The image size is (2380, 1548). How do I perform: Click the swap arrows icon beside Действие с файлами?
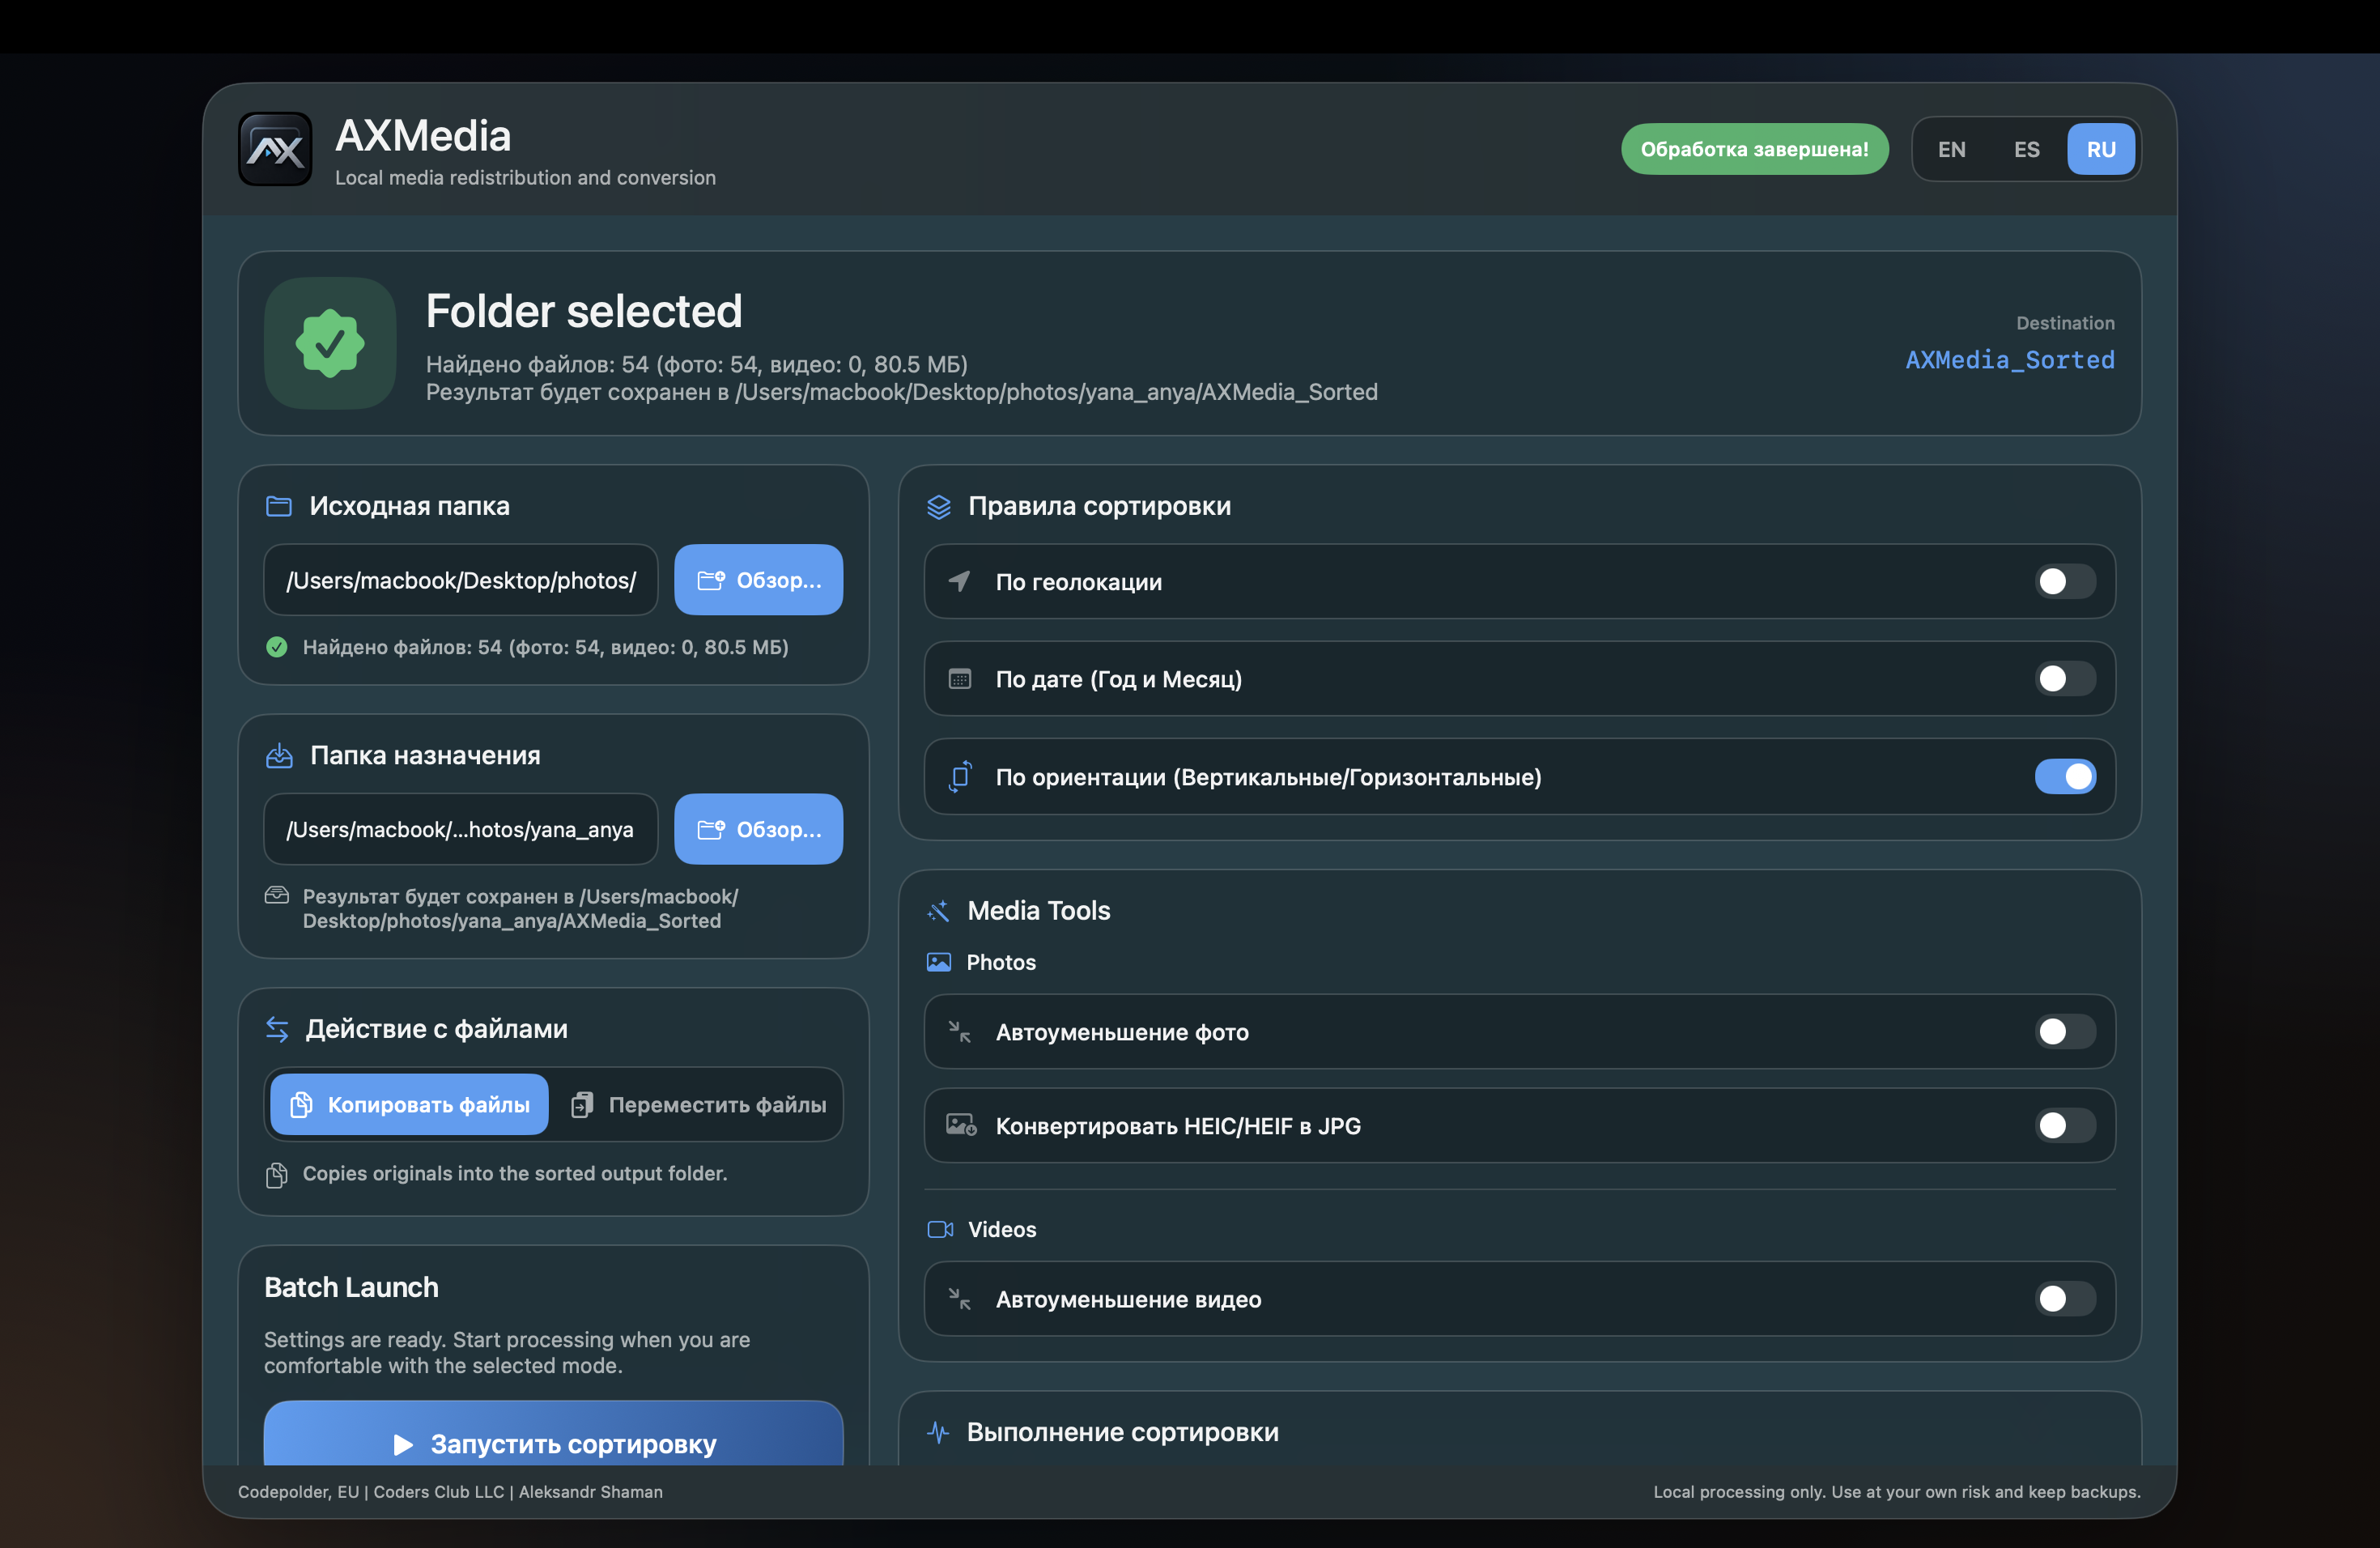(x=277, y=1029)
